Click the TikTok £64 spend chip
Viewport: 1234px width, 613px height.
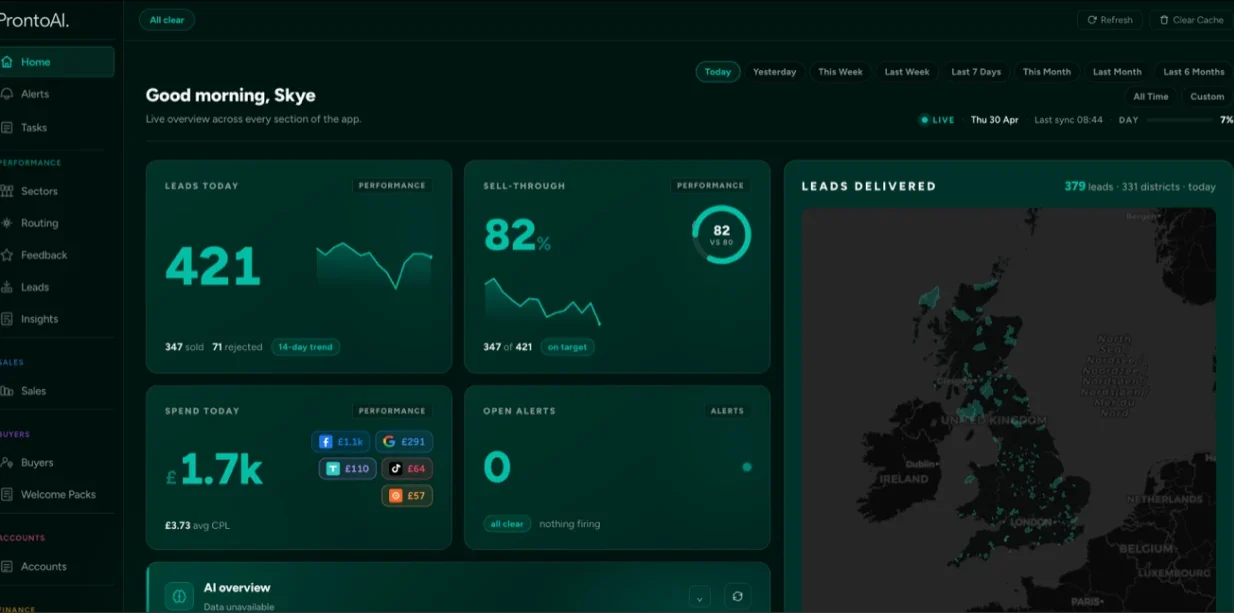tap(407, 468)
